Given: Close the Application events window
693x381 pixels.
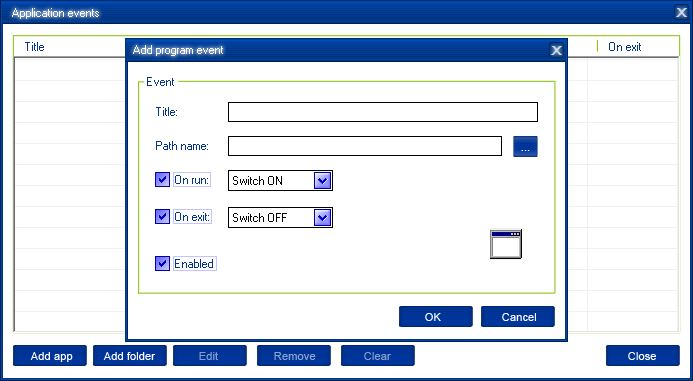Looking at the screenshot, I should [682, 13].
